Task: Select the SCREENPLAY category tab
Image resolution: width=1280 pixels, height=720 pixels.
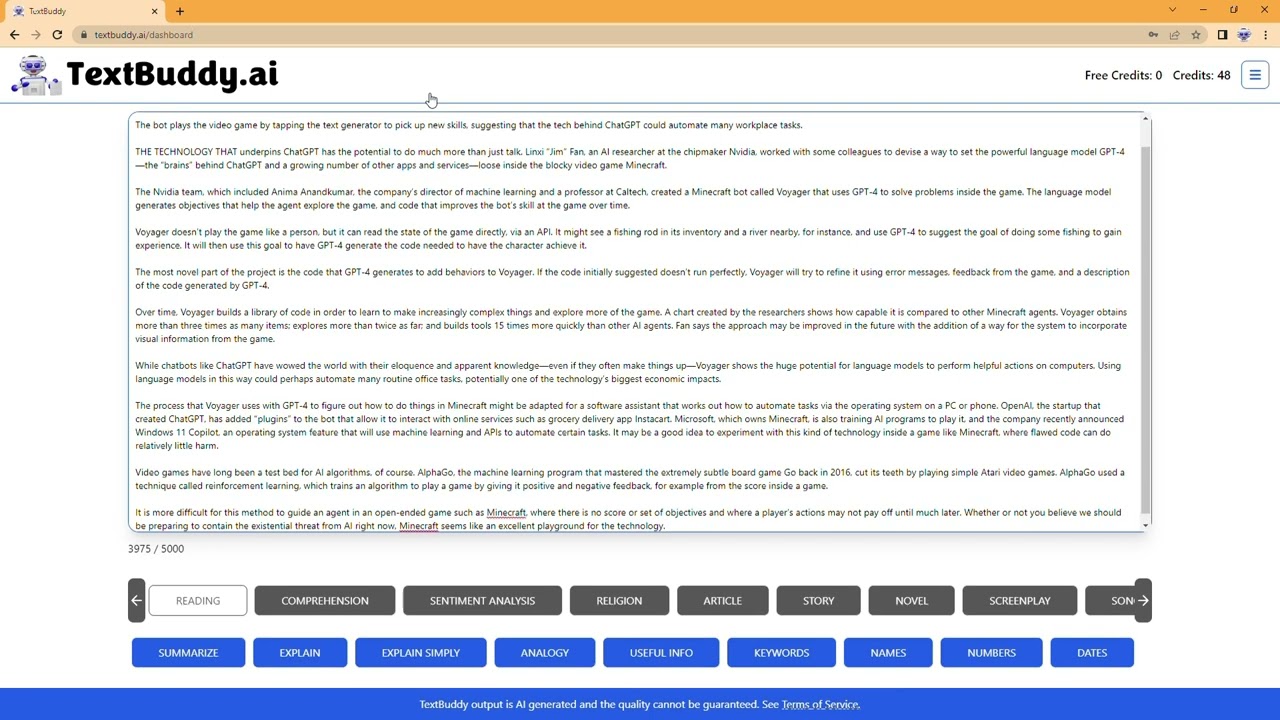Action: tap(1020, 600)
